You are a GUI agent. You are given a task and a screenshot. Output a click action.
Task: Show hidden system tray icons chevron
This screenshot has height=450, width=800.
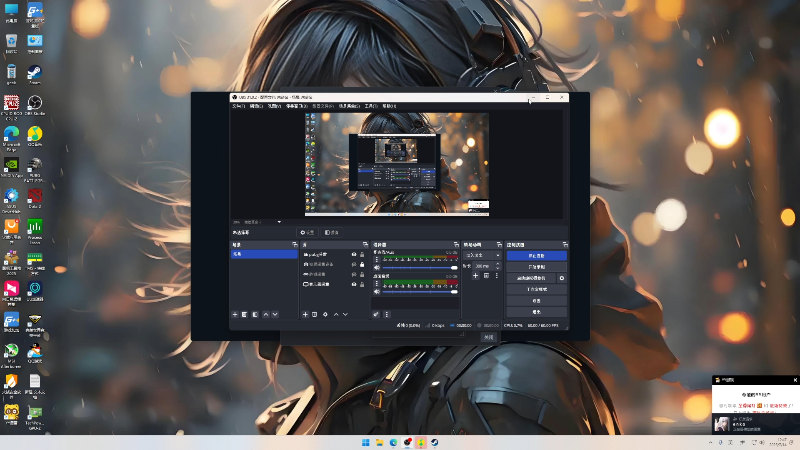(x=710, y=442)
